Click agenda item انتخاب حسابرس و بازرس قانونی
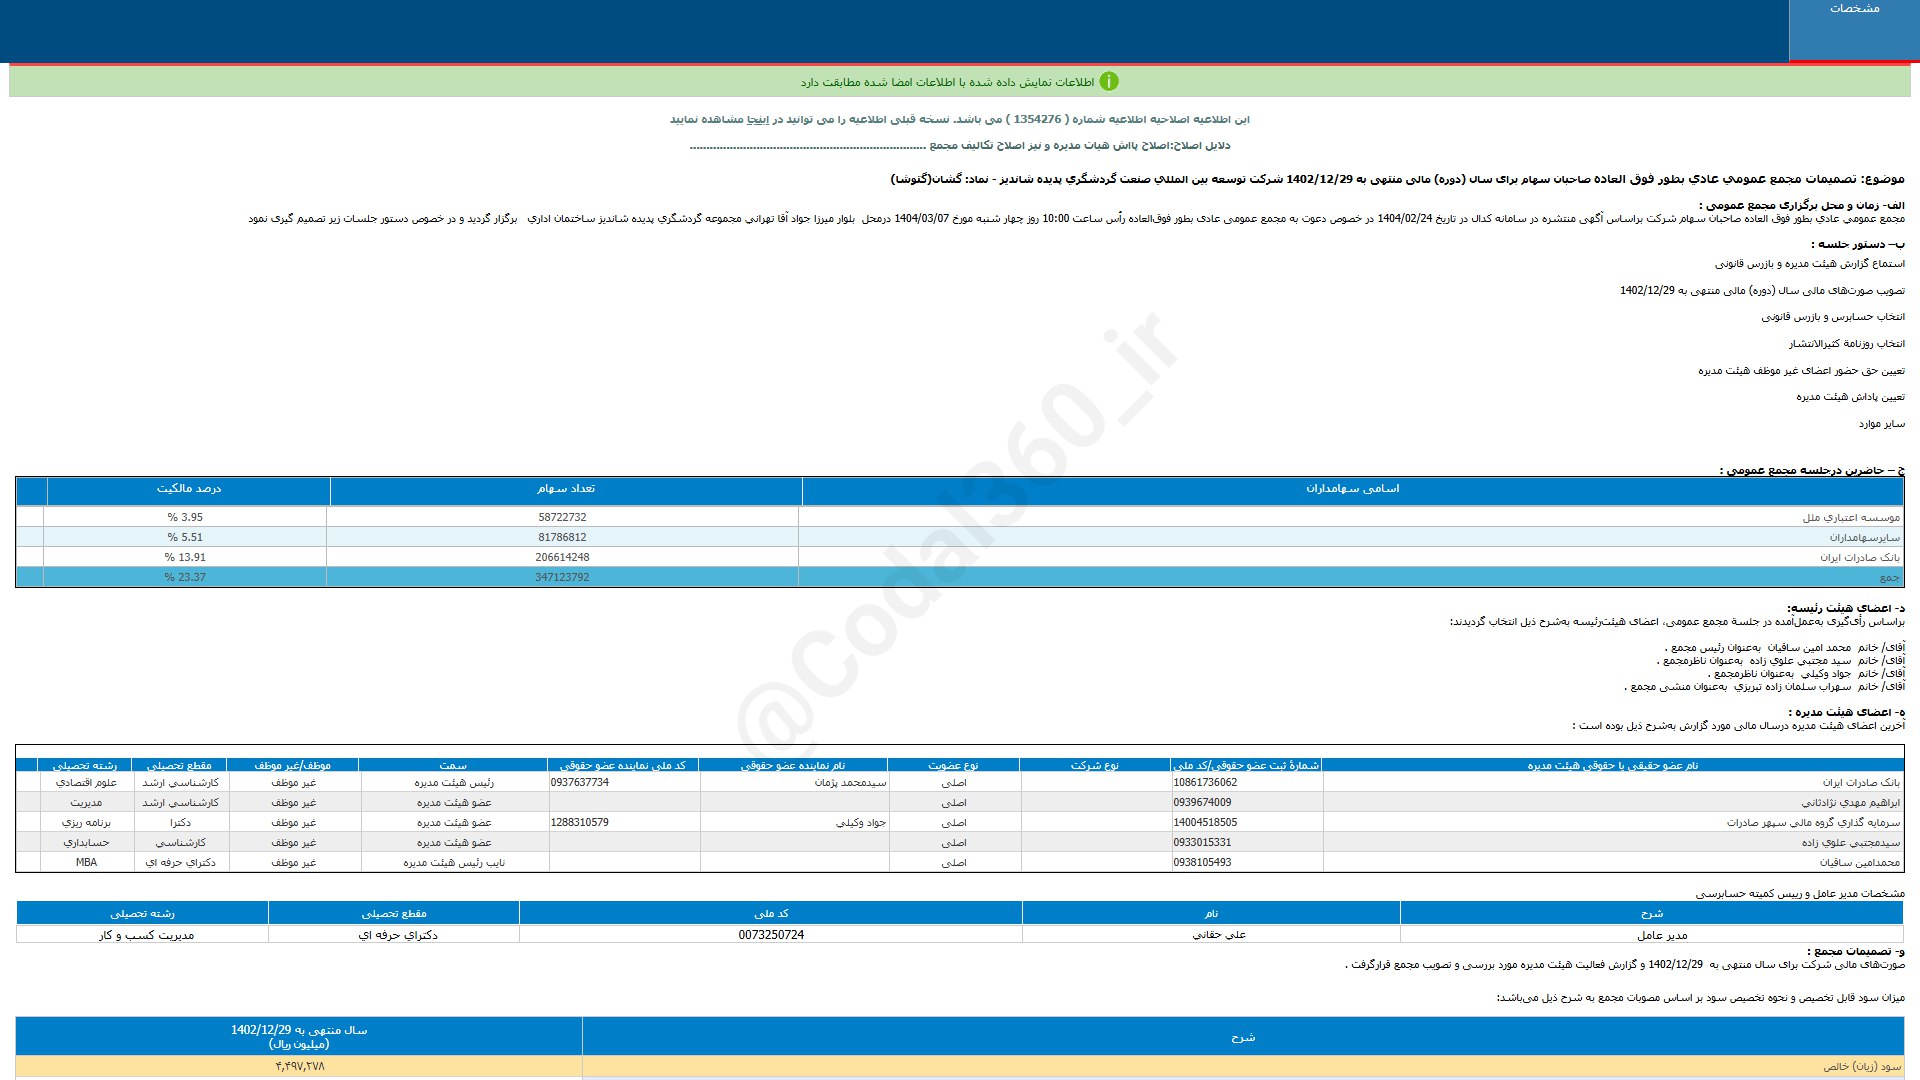The image size is (1920, 1080). (1833, 318)
